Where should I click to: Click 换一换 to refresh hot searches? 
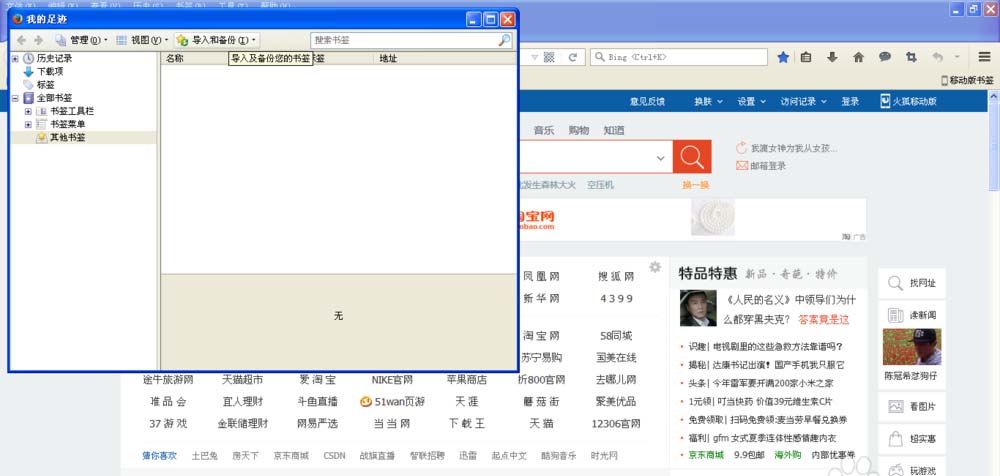tap(696, 185)
